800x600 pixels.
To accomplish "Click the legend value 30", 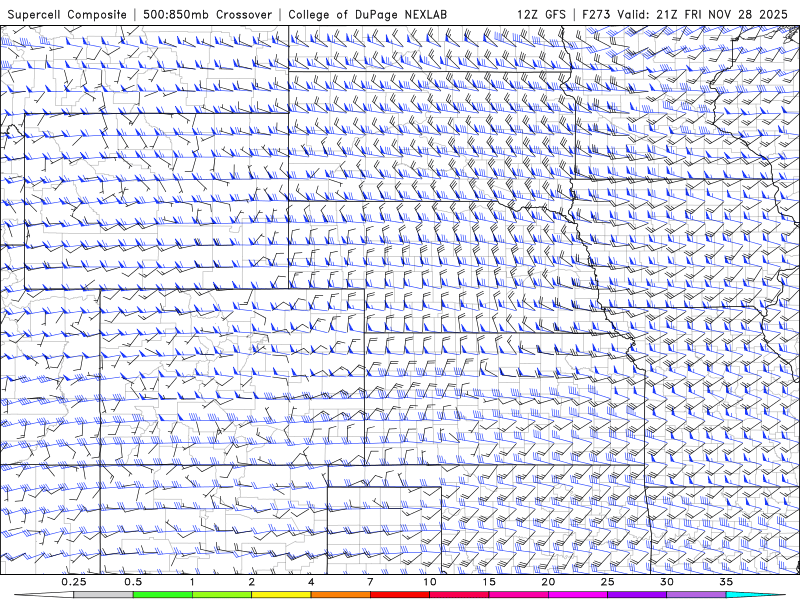I will (x=666, y=582).
